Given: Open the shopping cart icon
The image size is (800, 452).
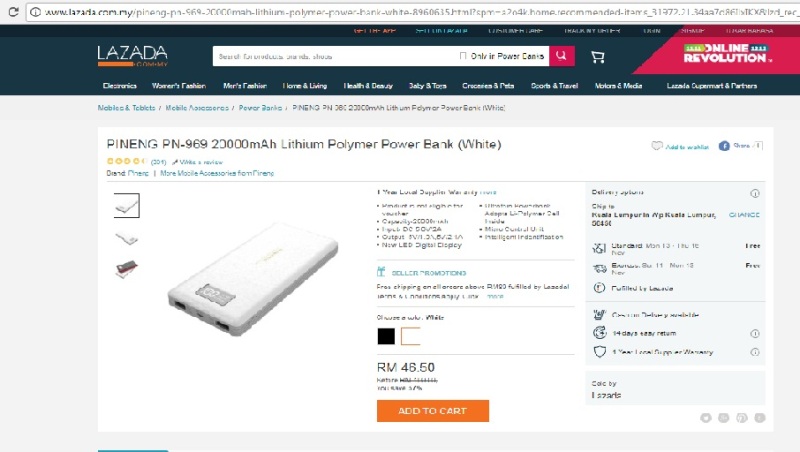Looking at the screenshot, I should coord(597,57).
